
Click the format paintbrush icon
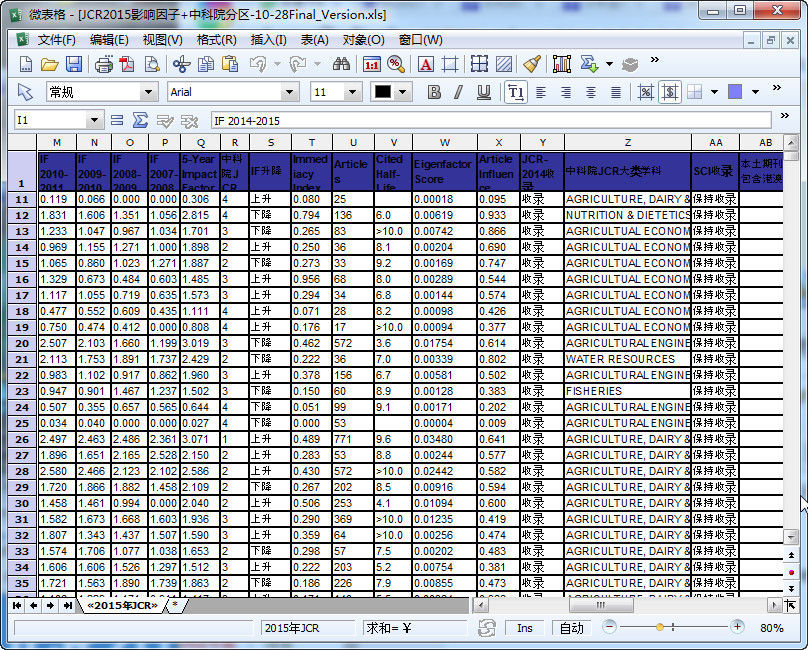[531, 64]
